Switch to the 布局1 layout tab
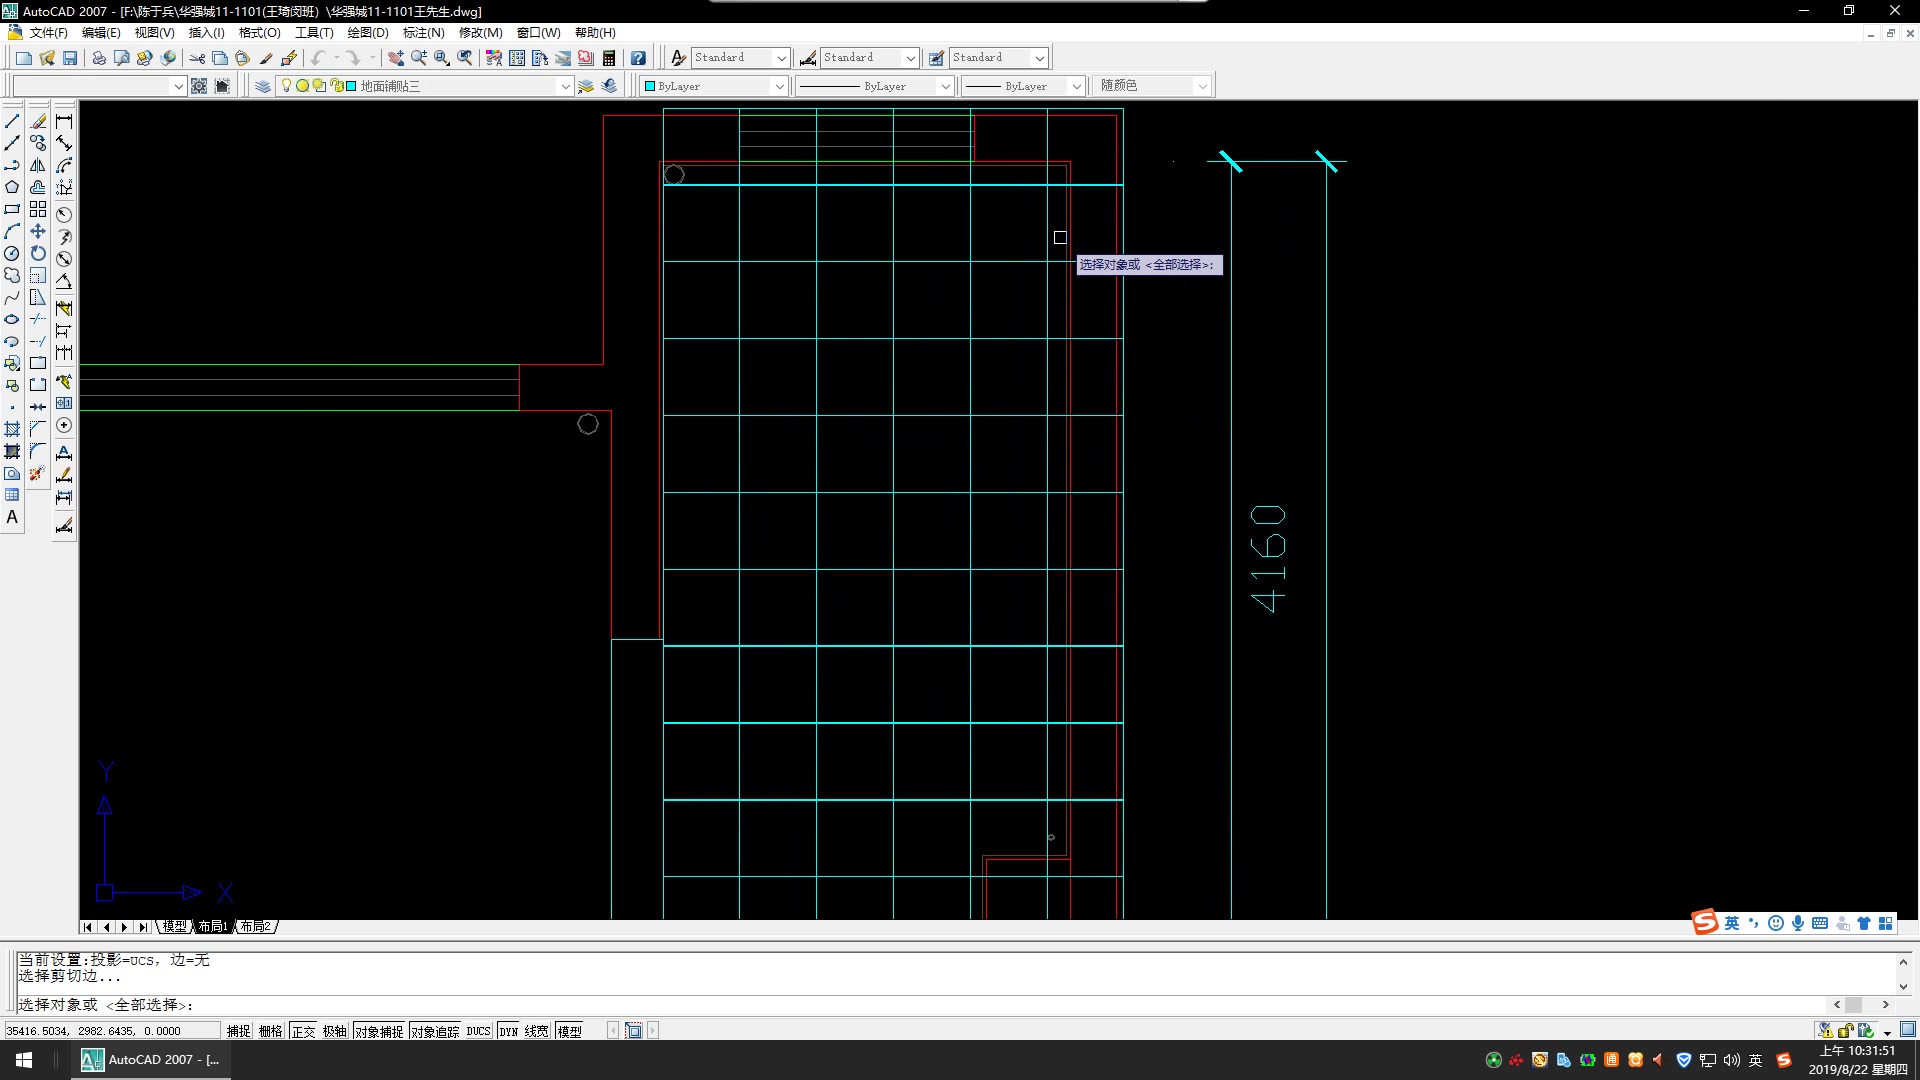1920x1080 pixels. 212,927
